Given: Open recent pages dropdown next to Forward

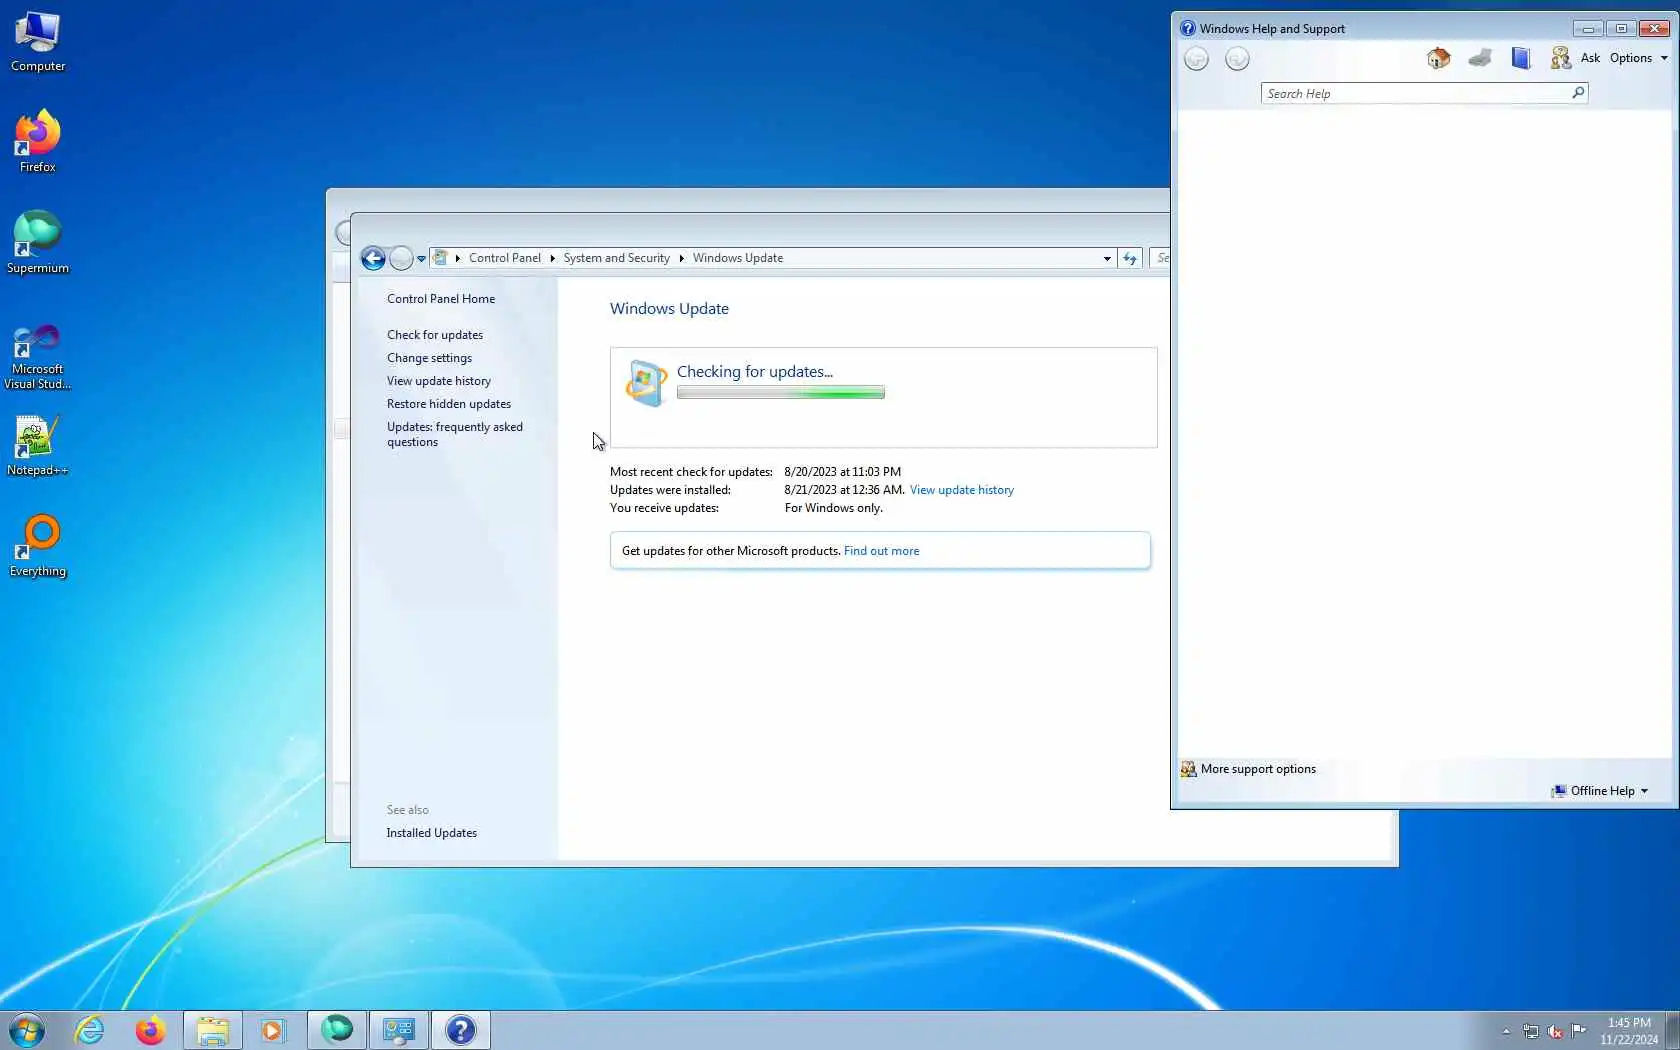Looking at the screenshot, I should 422,258.
